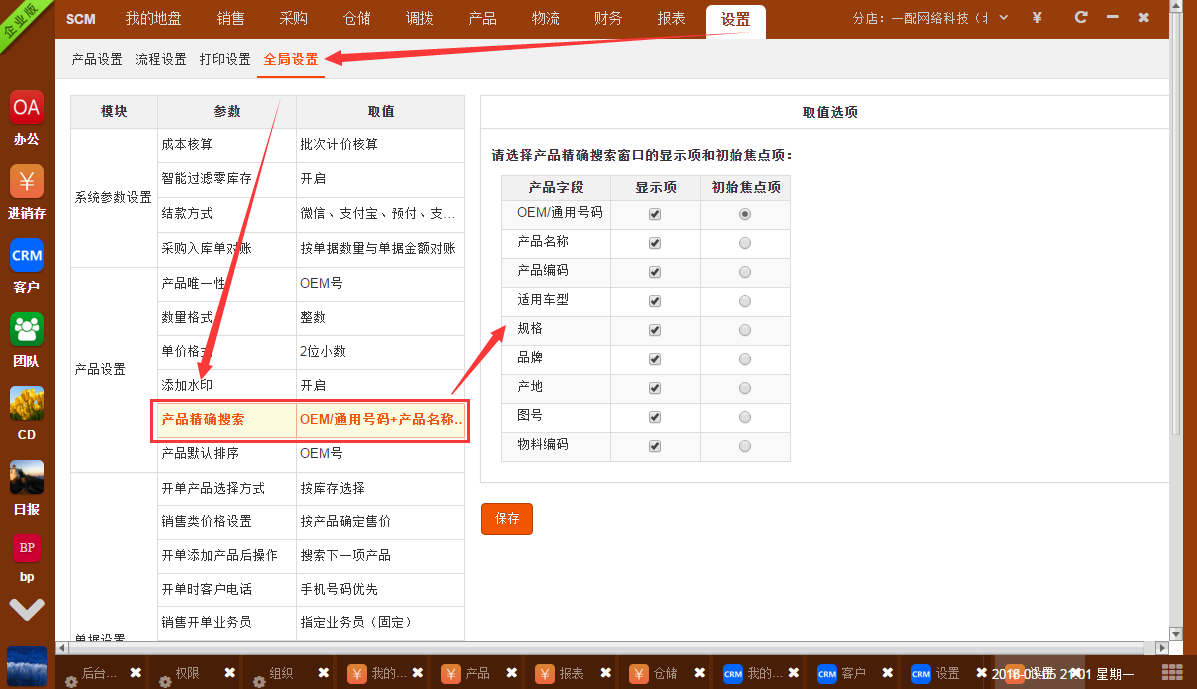1197x689 pixels.
Task: Expand sidebar with the down chevron arrow
Action: pyautogui.click(x=27, y=609)
